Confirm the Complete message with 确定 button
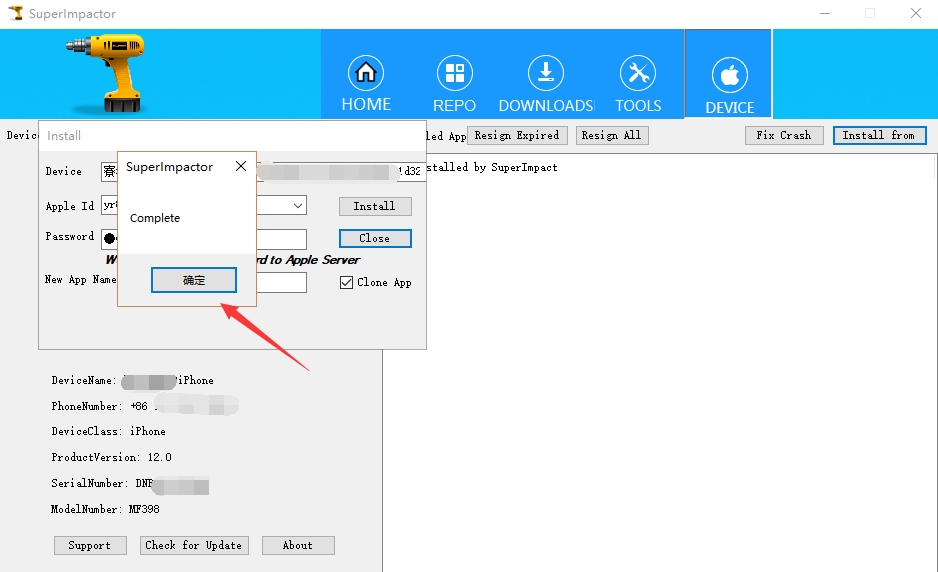938x572 pixels. pyautogui.click(x=194, y=280)
